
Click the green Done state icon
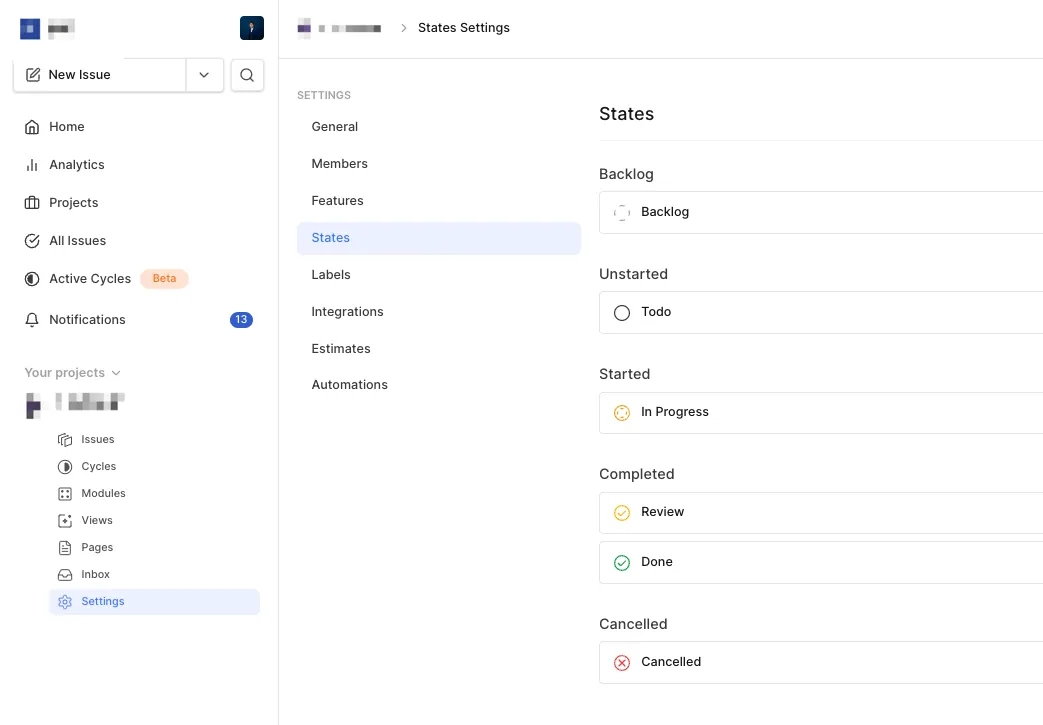pyautogui.click(x=622, y=562)
